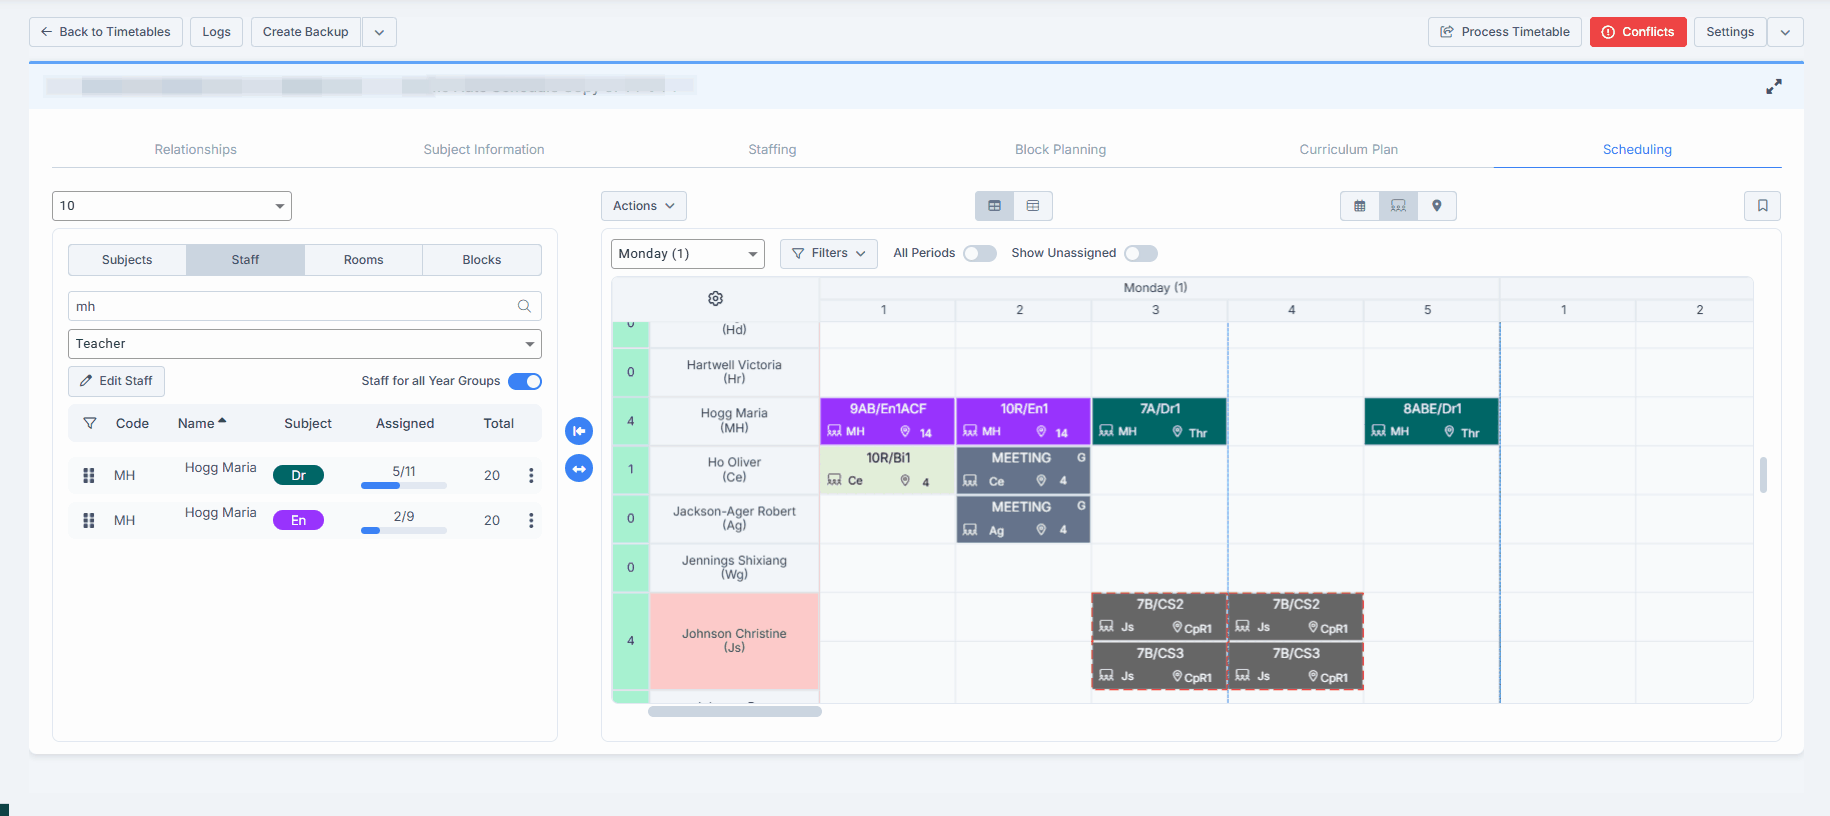Toggle the All Periods switch
Viewport: 1830px width, 816px height.
pyautogui.click(x=979, y=254)
